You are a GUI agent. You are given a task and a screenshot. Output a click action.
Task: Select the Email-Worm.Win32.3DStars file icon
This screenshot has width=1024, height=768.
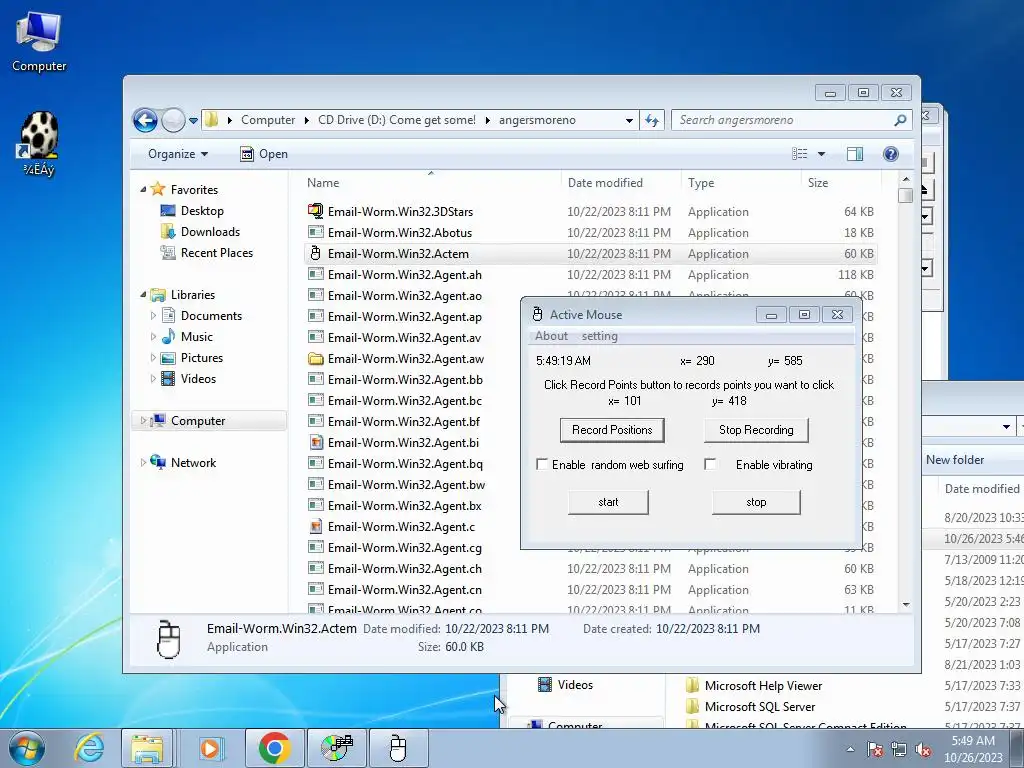point(315,211)
